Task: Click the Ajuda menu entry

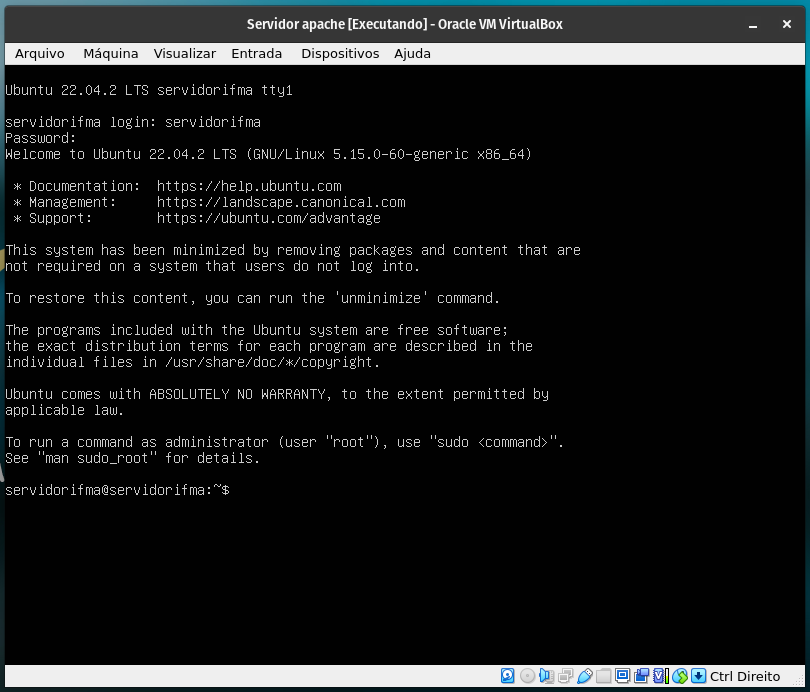Action: 412,54
